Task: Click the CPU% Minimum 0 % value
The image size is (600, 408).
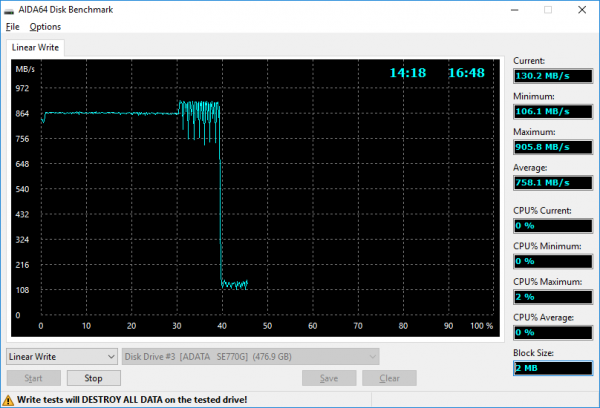Action: click(553, 261)
